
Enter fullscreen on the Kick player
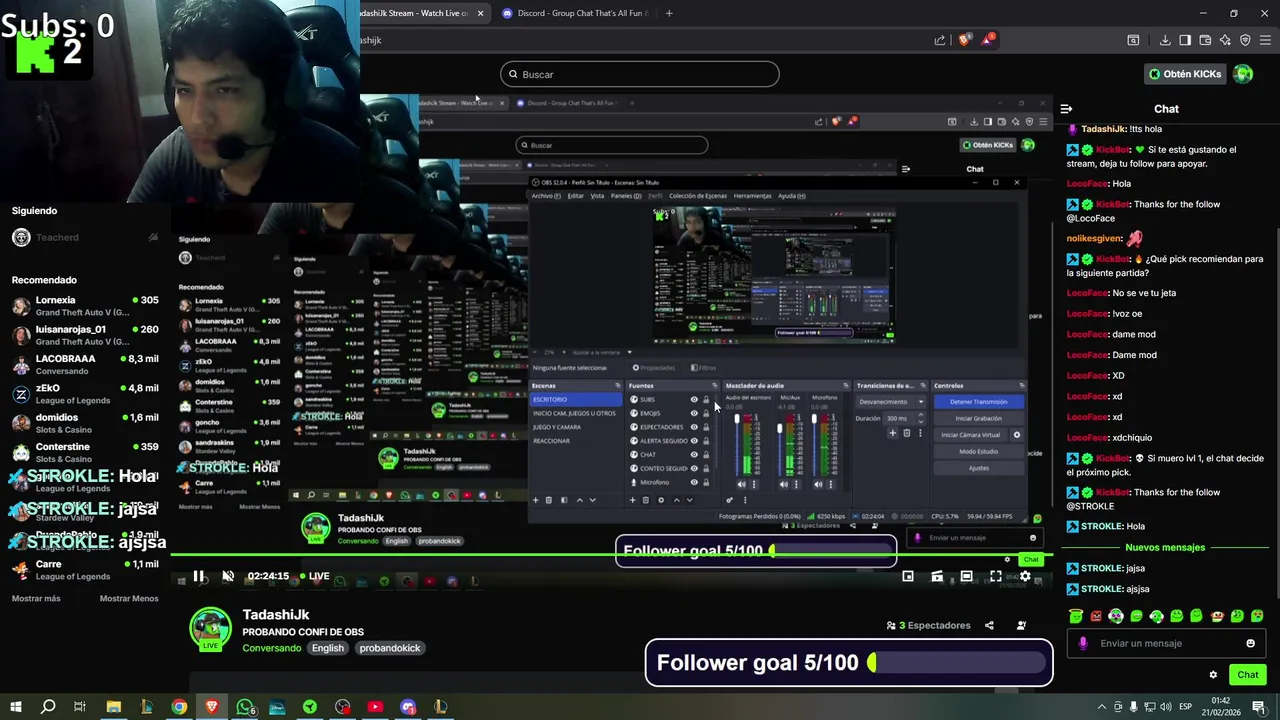click(x=996, y=576)
